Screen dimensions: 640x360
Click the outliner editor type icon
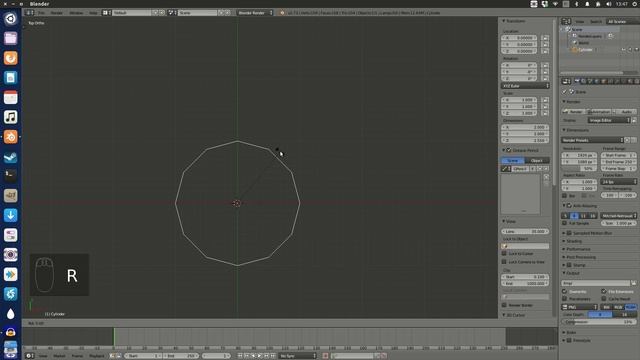(566, 21)
